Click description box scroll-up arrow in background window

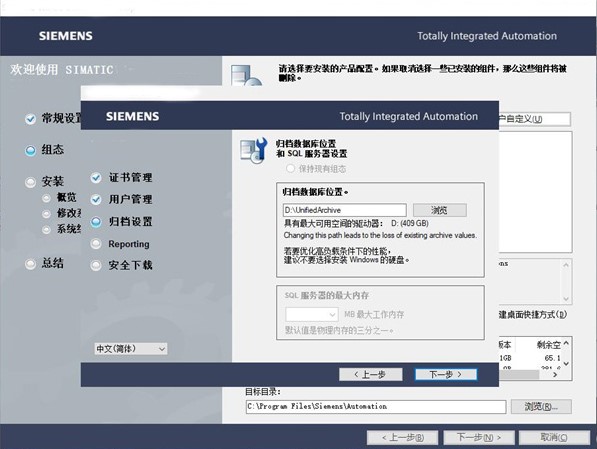click(x=566, y=265)
